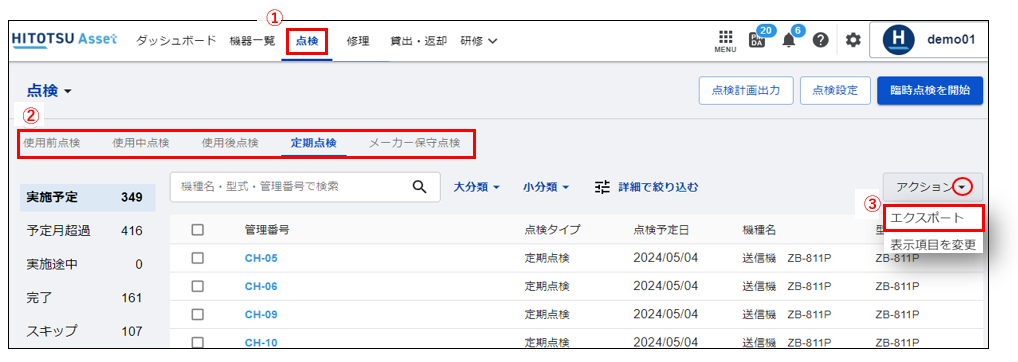The height and width of the screenshot is (362, 1018).
Task: Click the filter sliders icon beside 詳細で絞り込む
Action: click(x=603, y=187)
